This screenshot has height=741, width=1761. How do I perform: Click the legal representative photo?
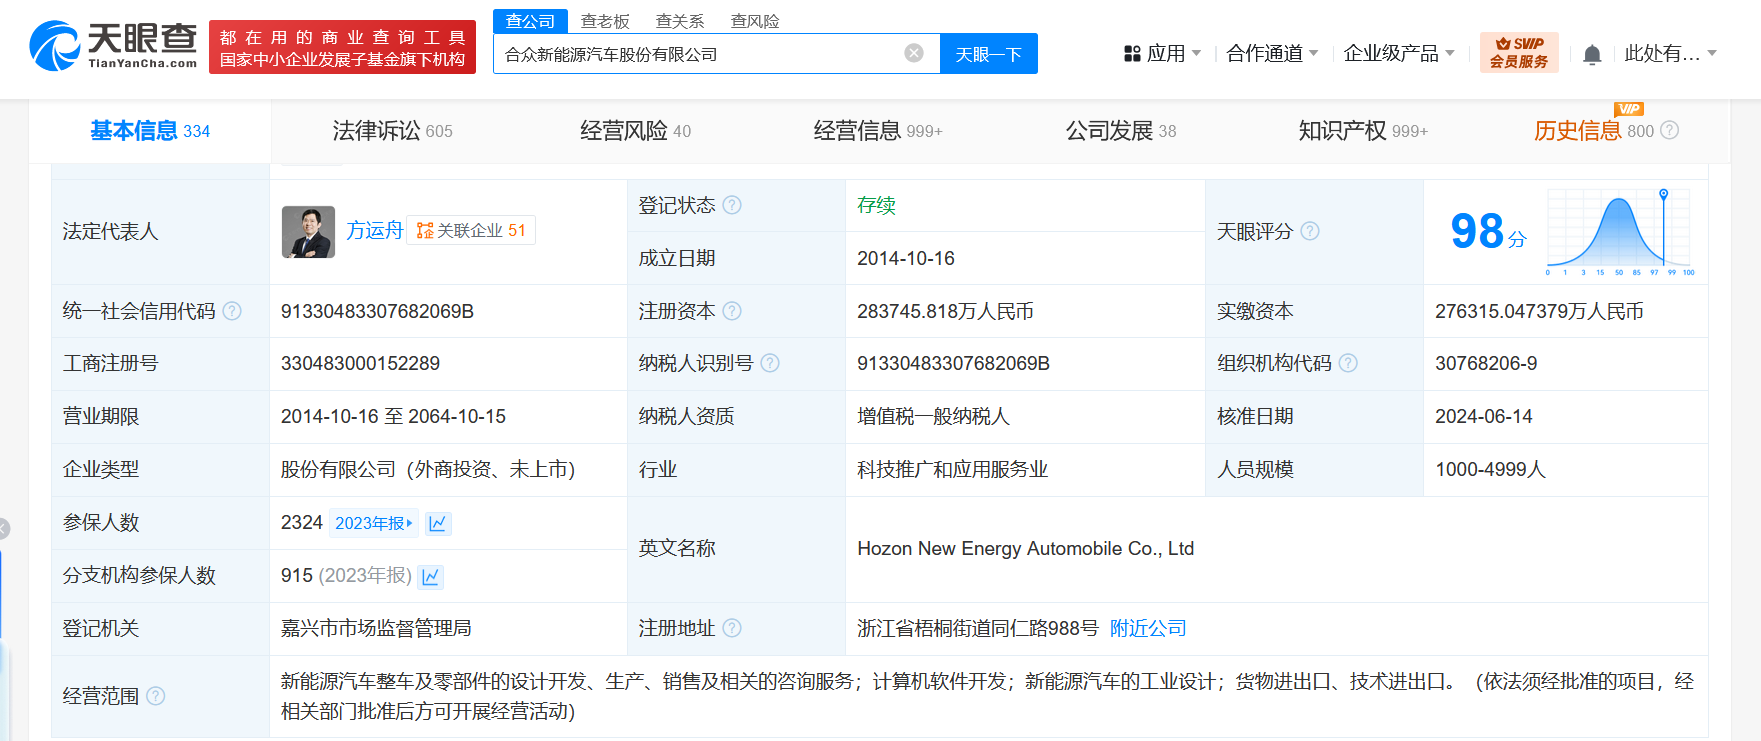coord(308,232)
